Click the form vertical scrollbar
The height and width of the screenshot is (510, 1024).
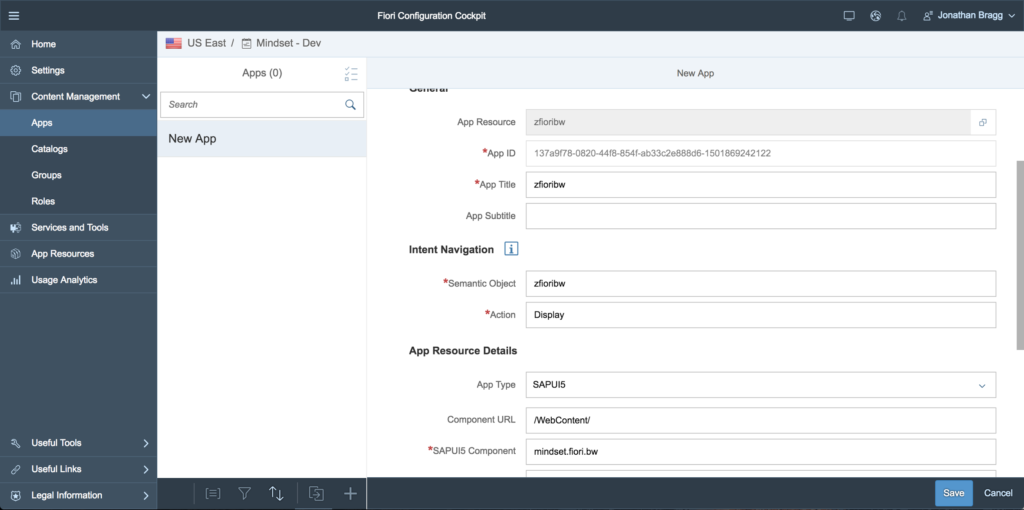1020,255
